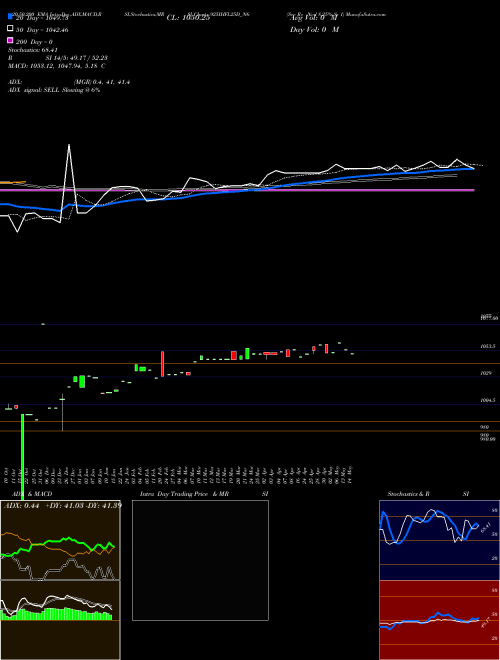Click the 'Avg Vol: 0 M' text
Screen dimensions: 500x660
click(313, 18)
